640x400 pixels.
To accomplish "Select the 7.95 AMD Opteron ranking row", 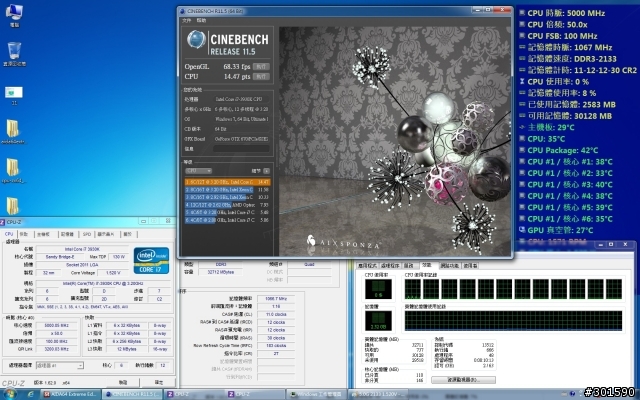I will (227, 205).
